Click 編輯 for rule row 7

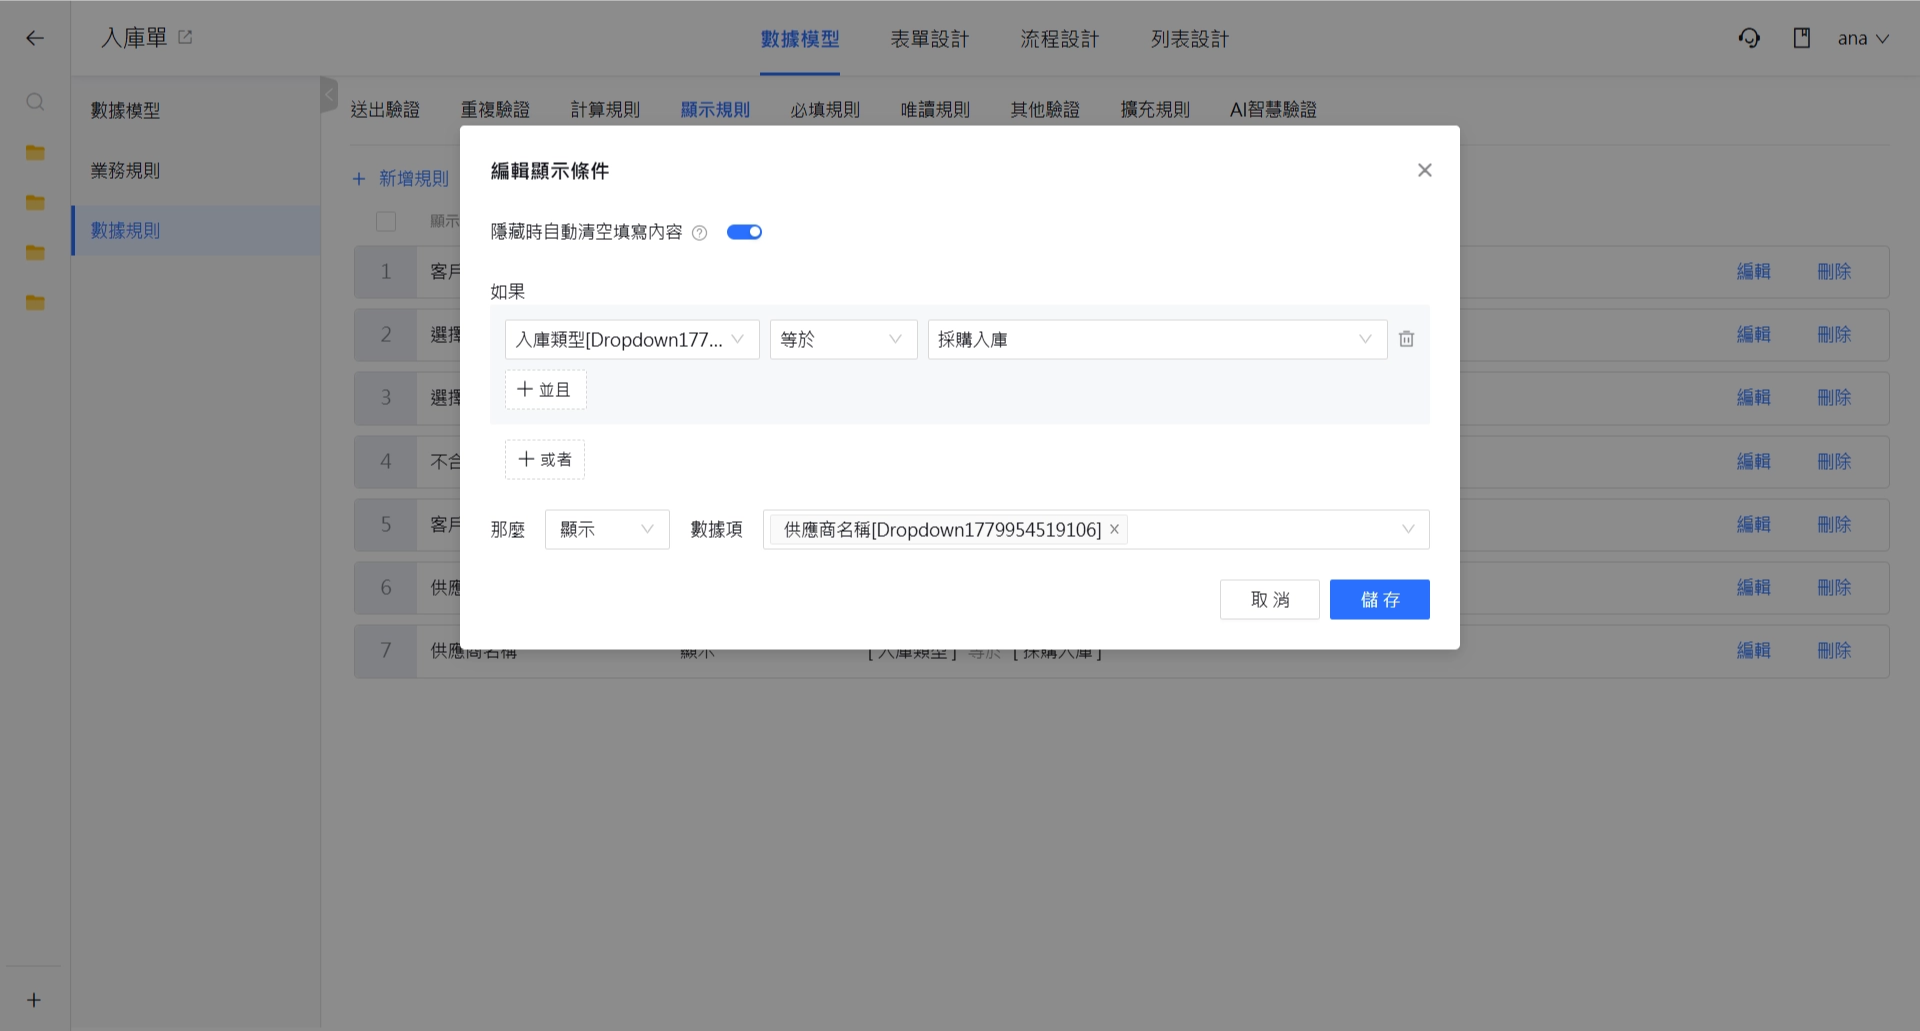[1754, 650]
